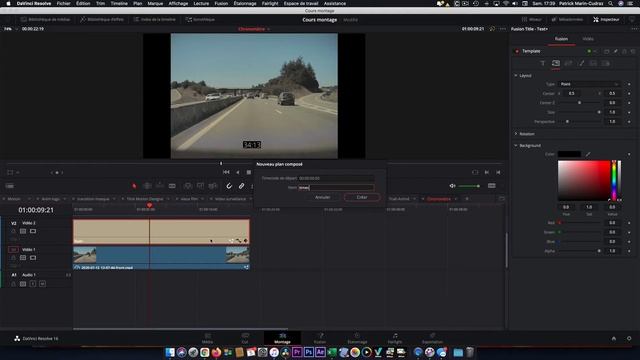Mute the Audio 1 track
Image resolution: width=640 pixels, height=360 pixels.
coord(42,284)
